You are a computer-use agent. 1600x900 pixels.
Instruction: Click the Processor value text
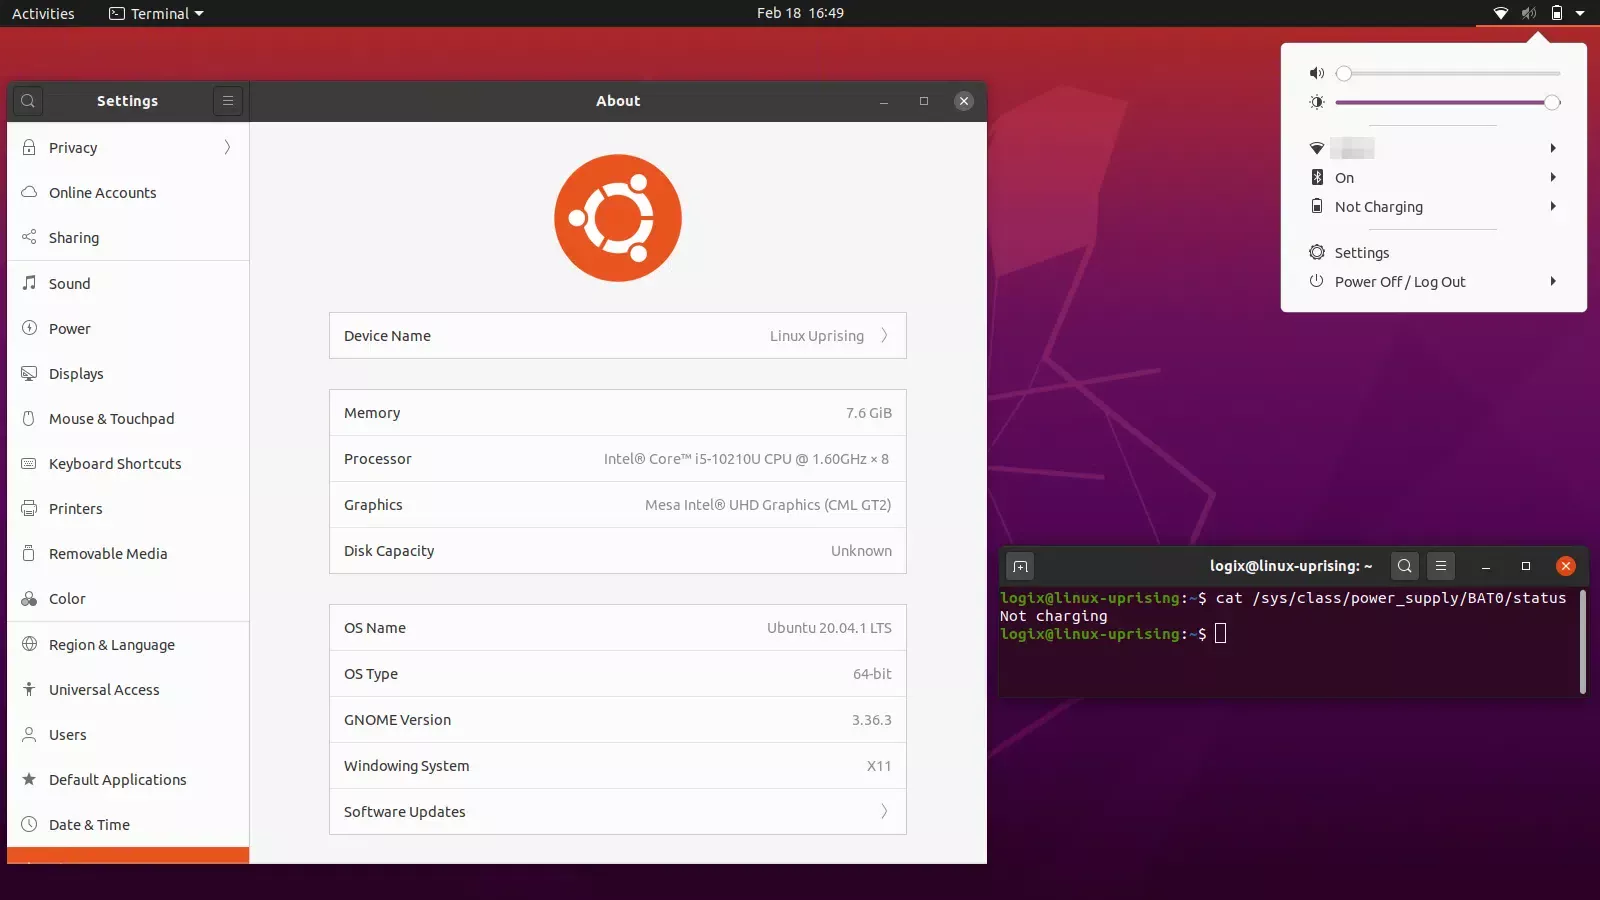pos(746,458)
